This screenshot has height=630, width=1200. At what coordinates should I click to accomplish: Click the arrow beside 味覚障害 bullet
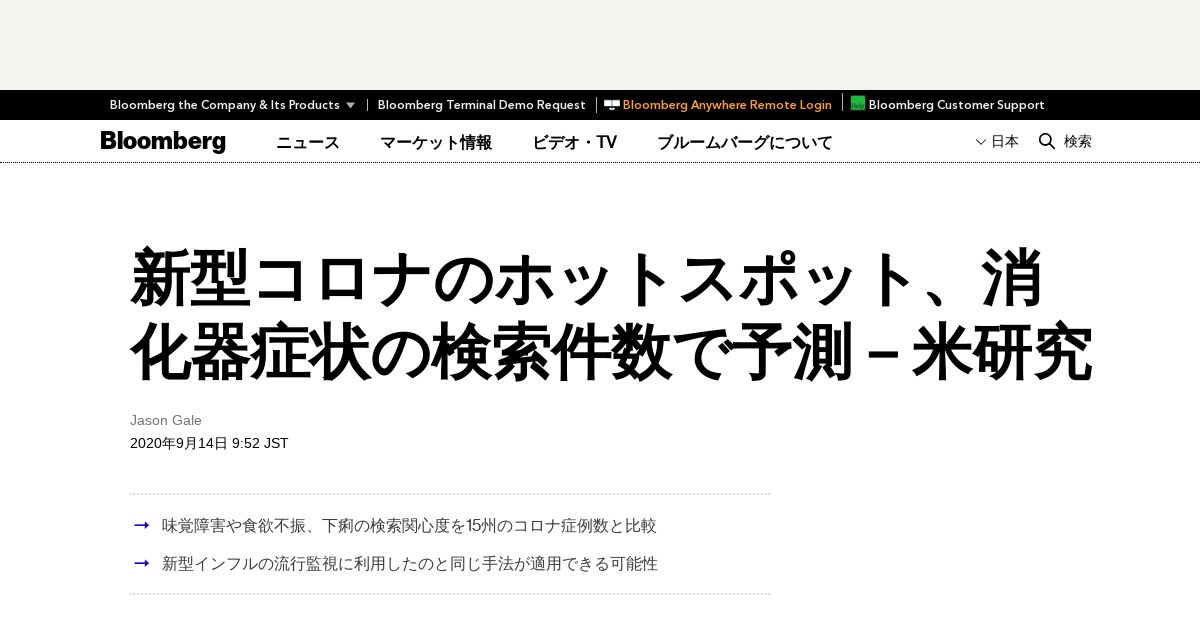pyautogui.click(x=142, y=526)
